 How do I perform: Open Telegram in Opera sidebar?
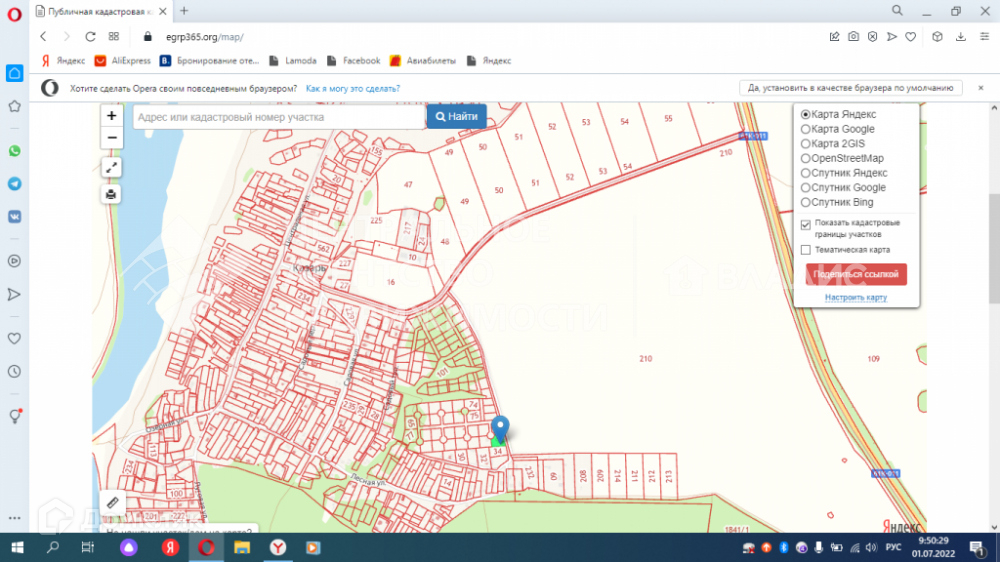click(x=14, y=184)
